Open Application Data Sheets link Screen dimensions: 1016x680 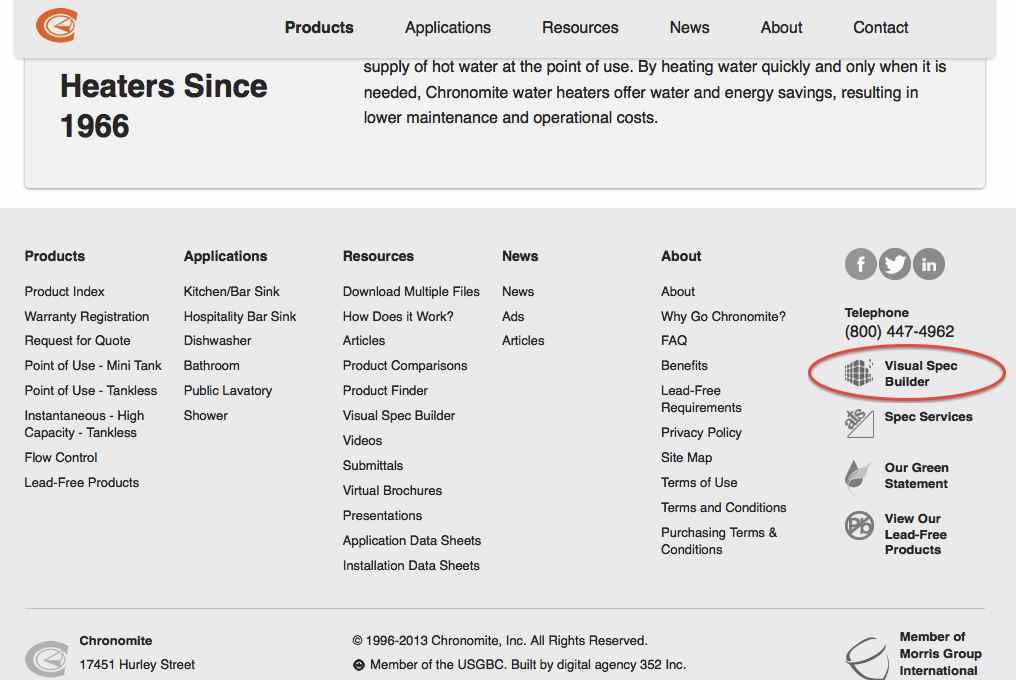[411, 541]
